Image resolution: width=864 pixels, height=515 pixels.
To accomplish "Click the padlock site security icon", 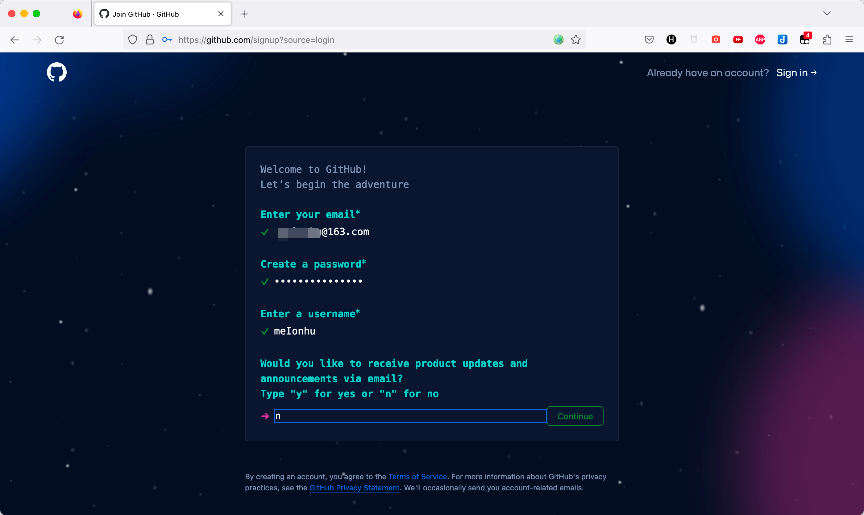I will pyautogui.click(x=149, y=40).
